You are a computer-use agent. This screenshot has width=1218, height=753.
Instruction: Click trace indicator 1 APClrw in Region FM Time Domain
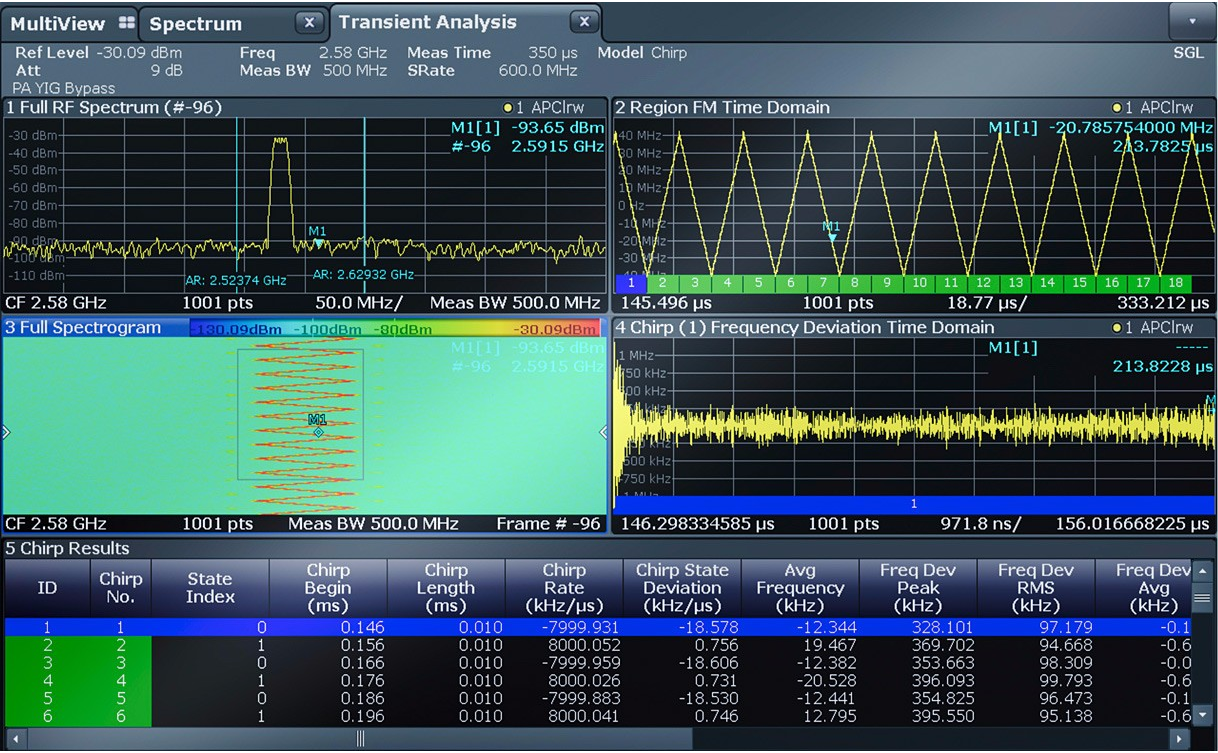point(1152,107)
